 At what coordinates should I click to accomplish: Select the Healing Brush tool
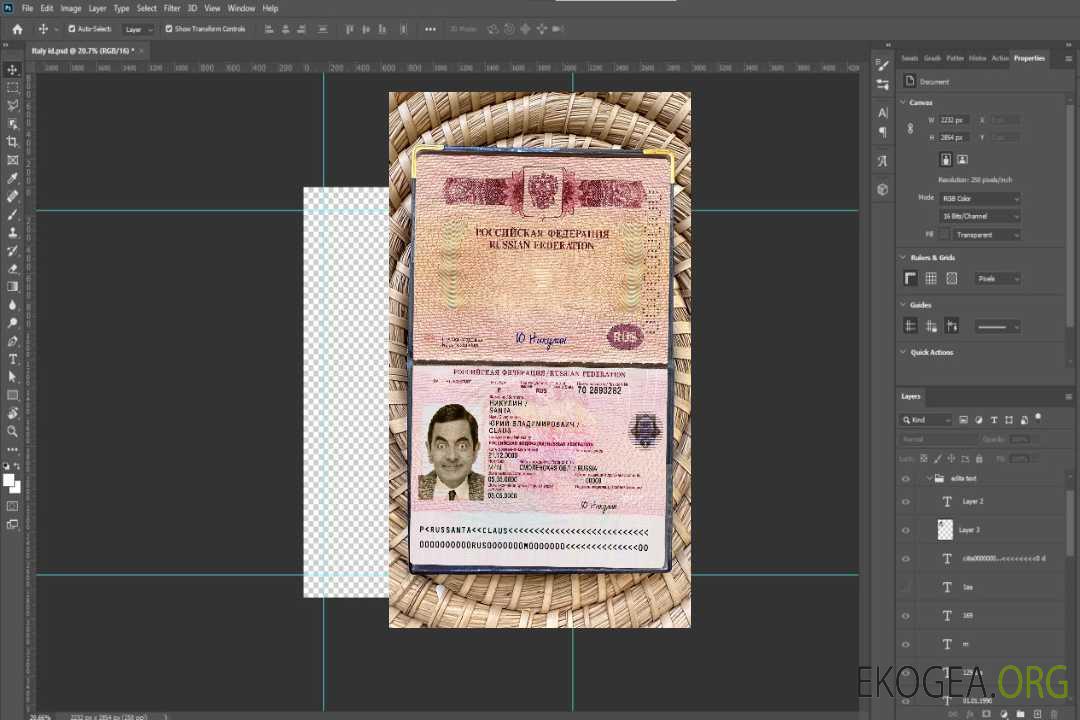(x=12, y=196)
